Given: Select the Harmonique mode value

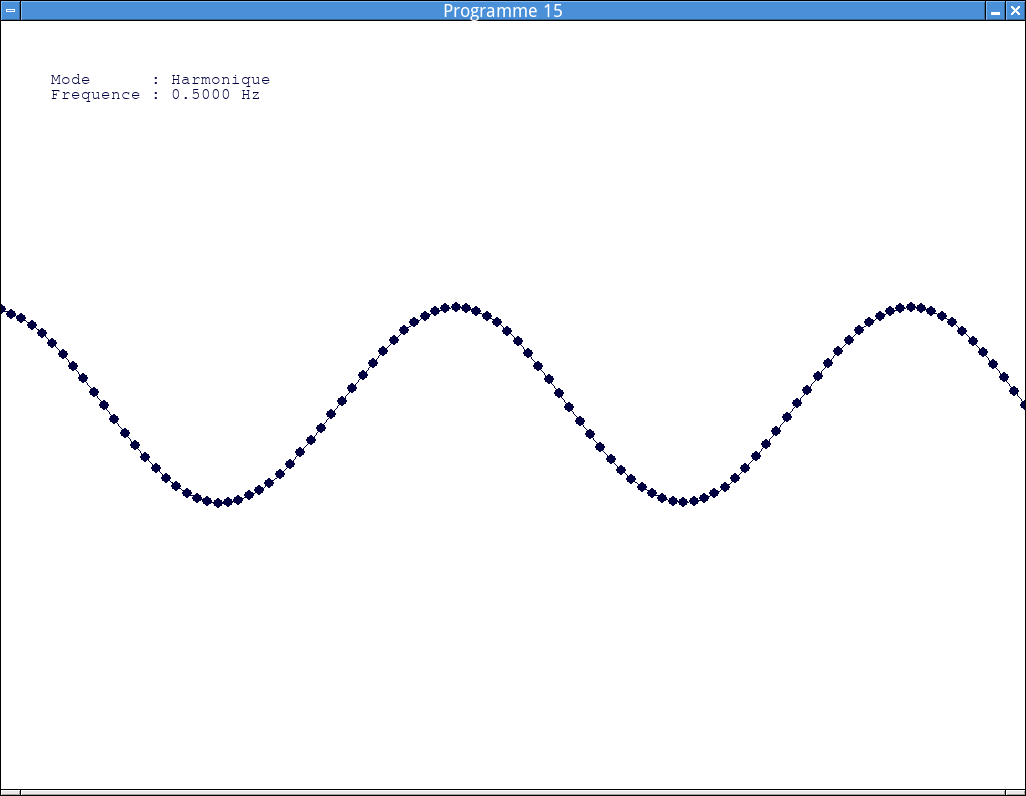Looking at the screenshot, I should coord(220,80).
